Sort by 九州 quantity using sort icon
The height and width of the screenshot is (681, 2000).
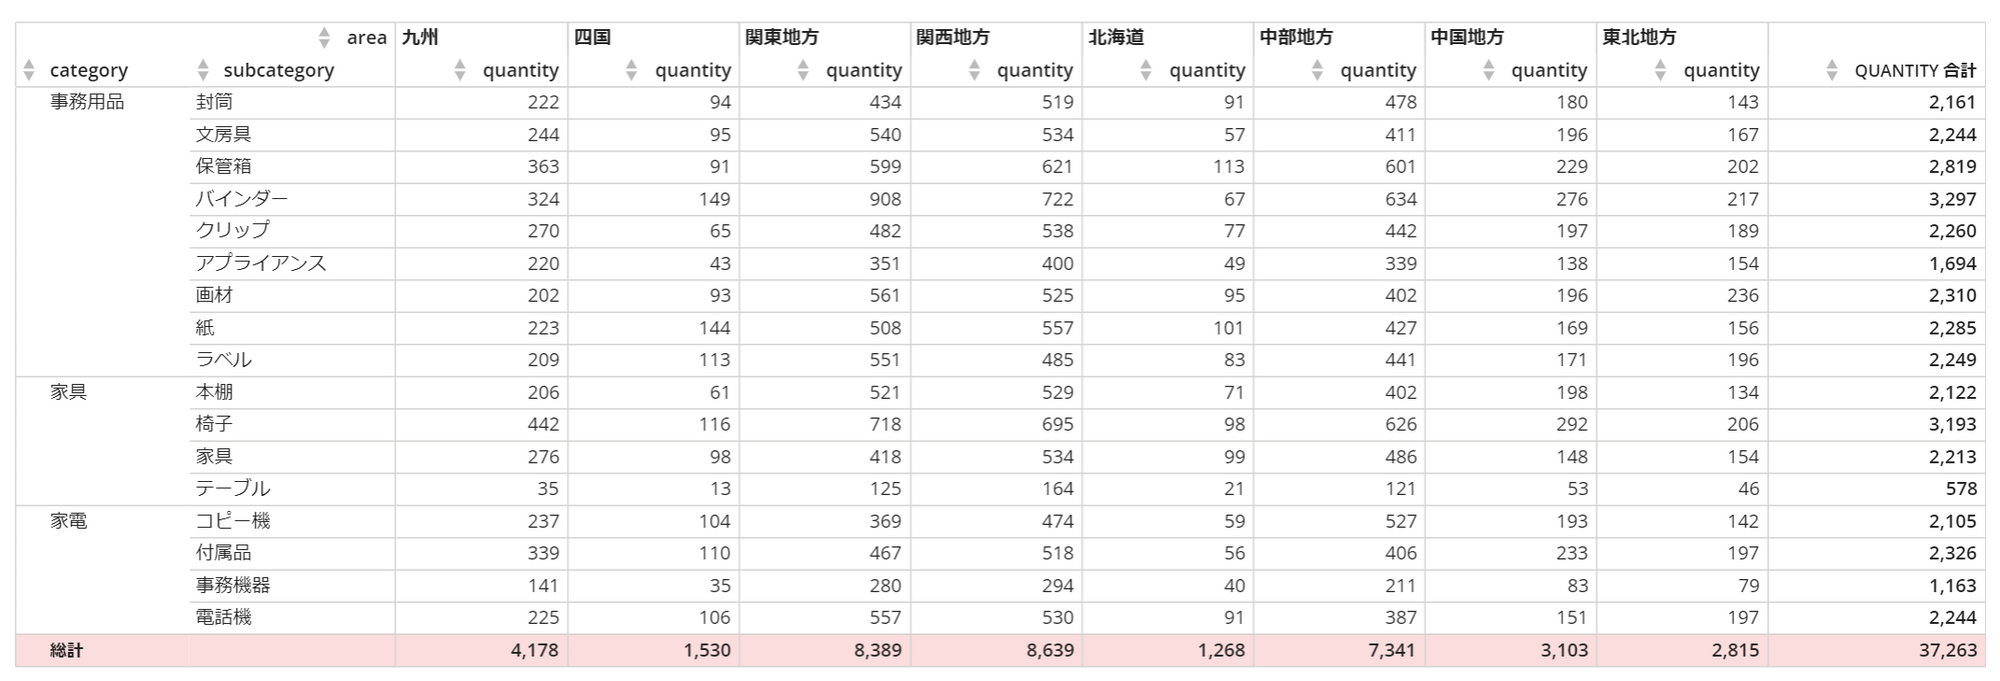click(x=460, y=70)
